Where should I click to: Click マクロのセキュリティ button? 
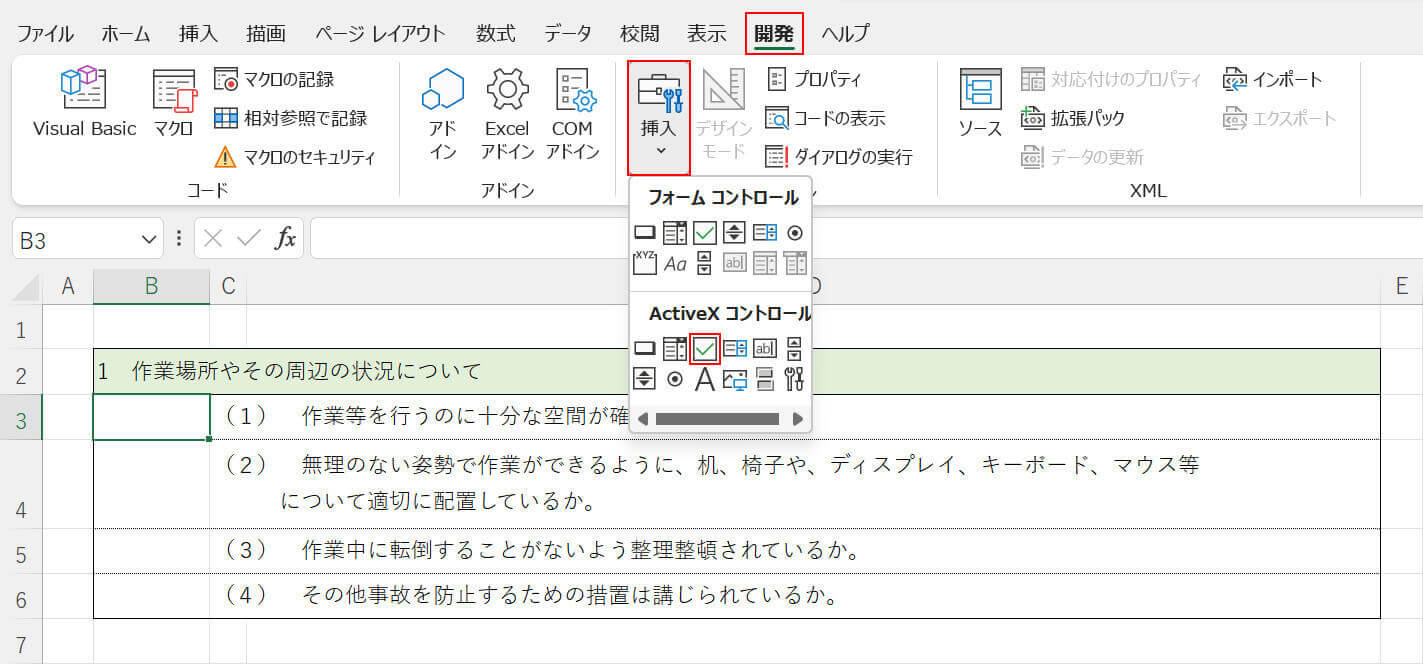[296, 157]
